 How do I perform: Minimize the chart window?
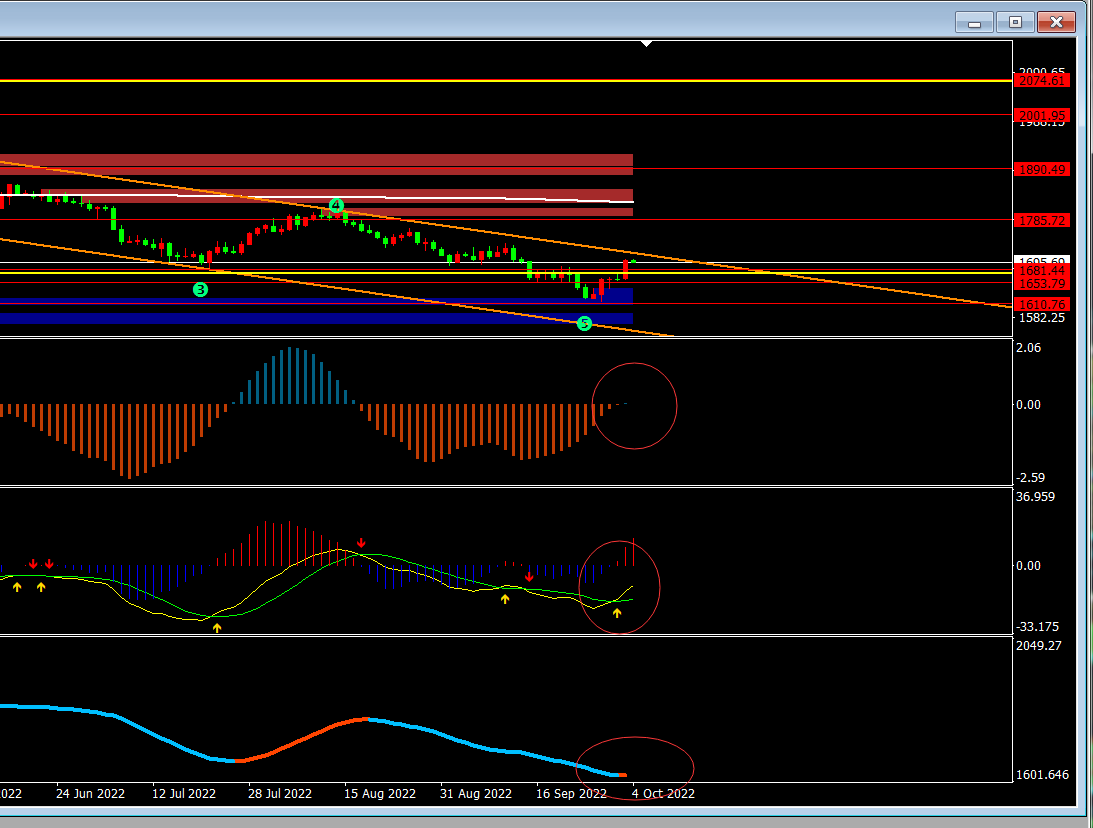point(974,22)
